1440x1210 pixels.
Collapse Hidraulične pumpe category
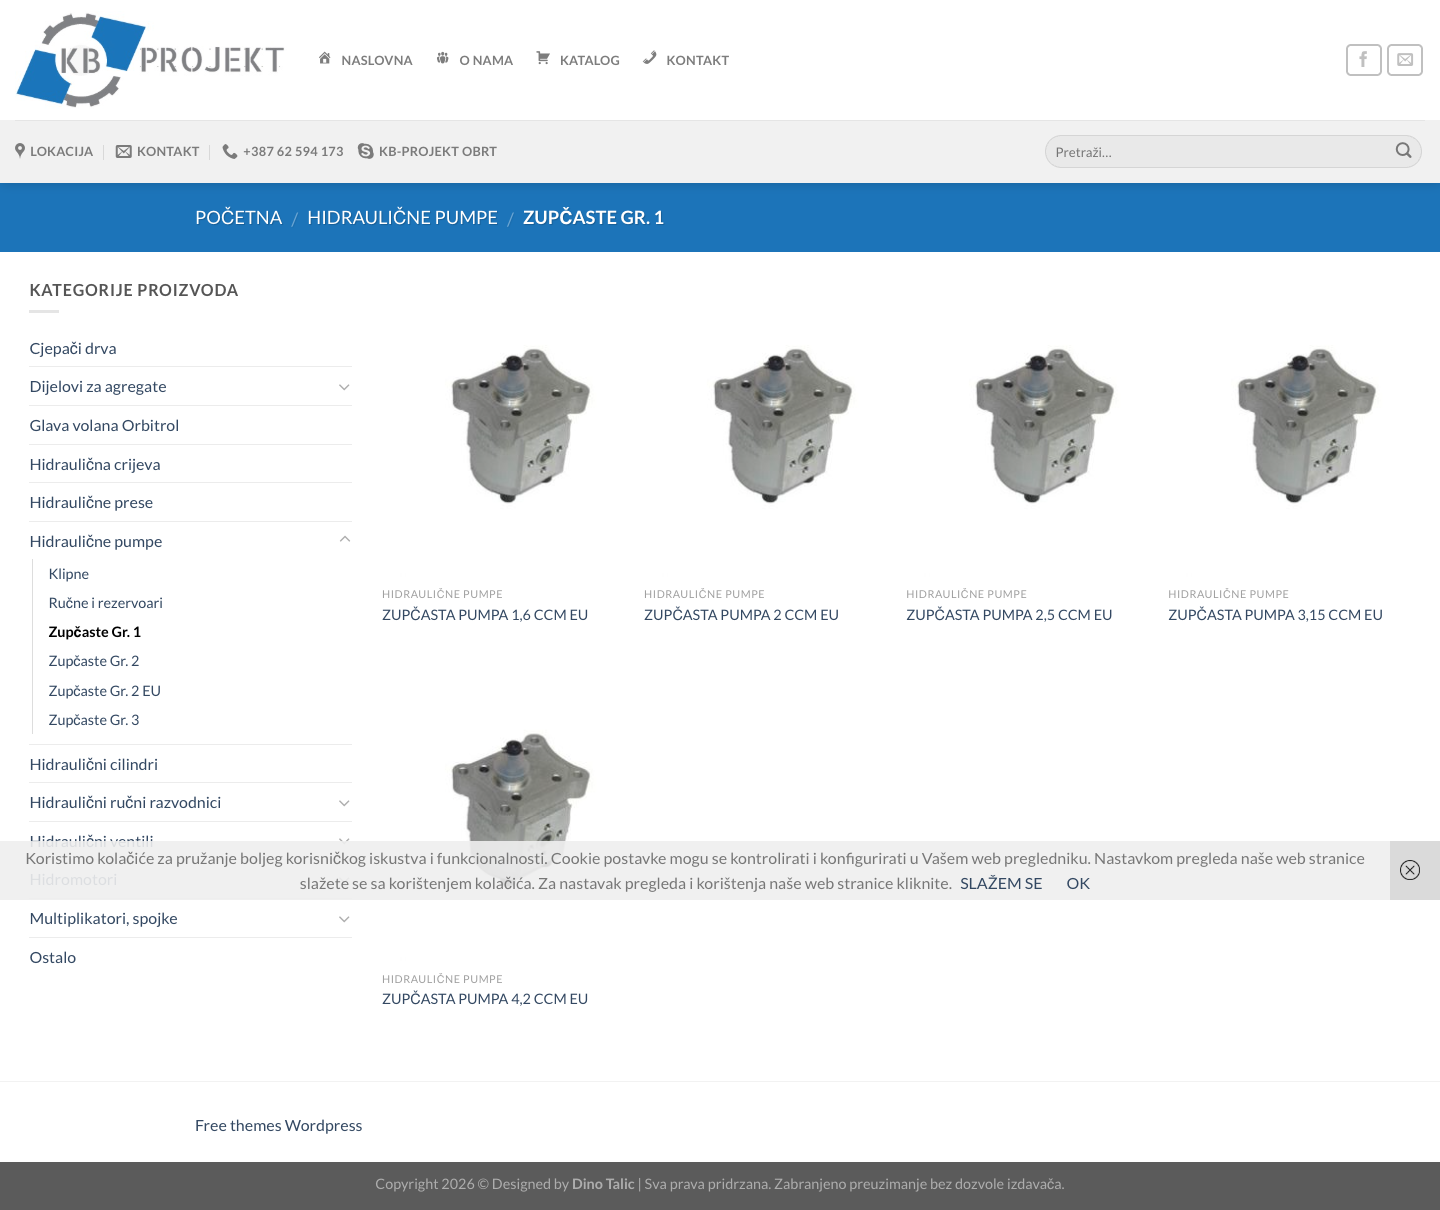click(x=344, y=540)
